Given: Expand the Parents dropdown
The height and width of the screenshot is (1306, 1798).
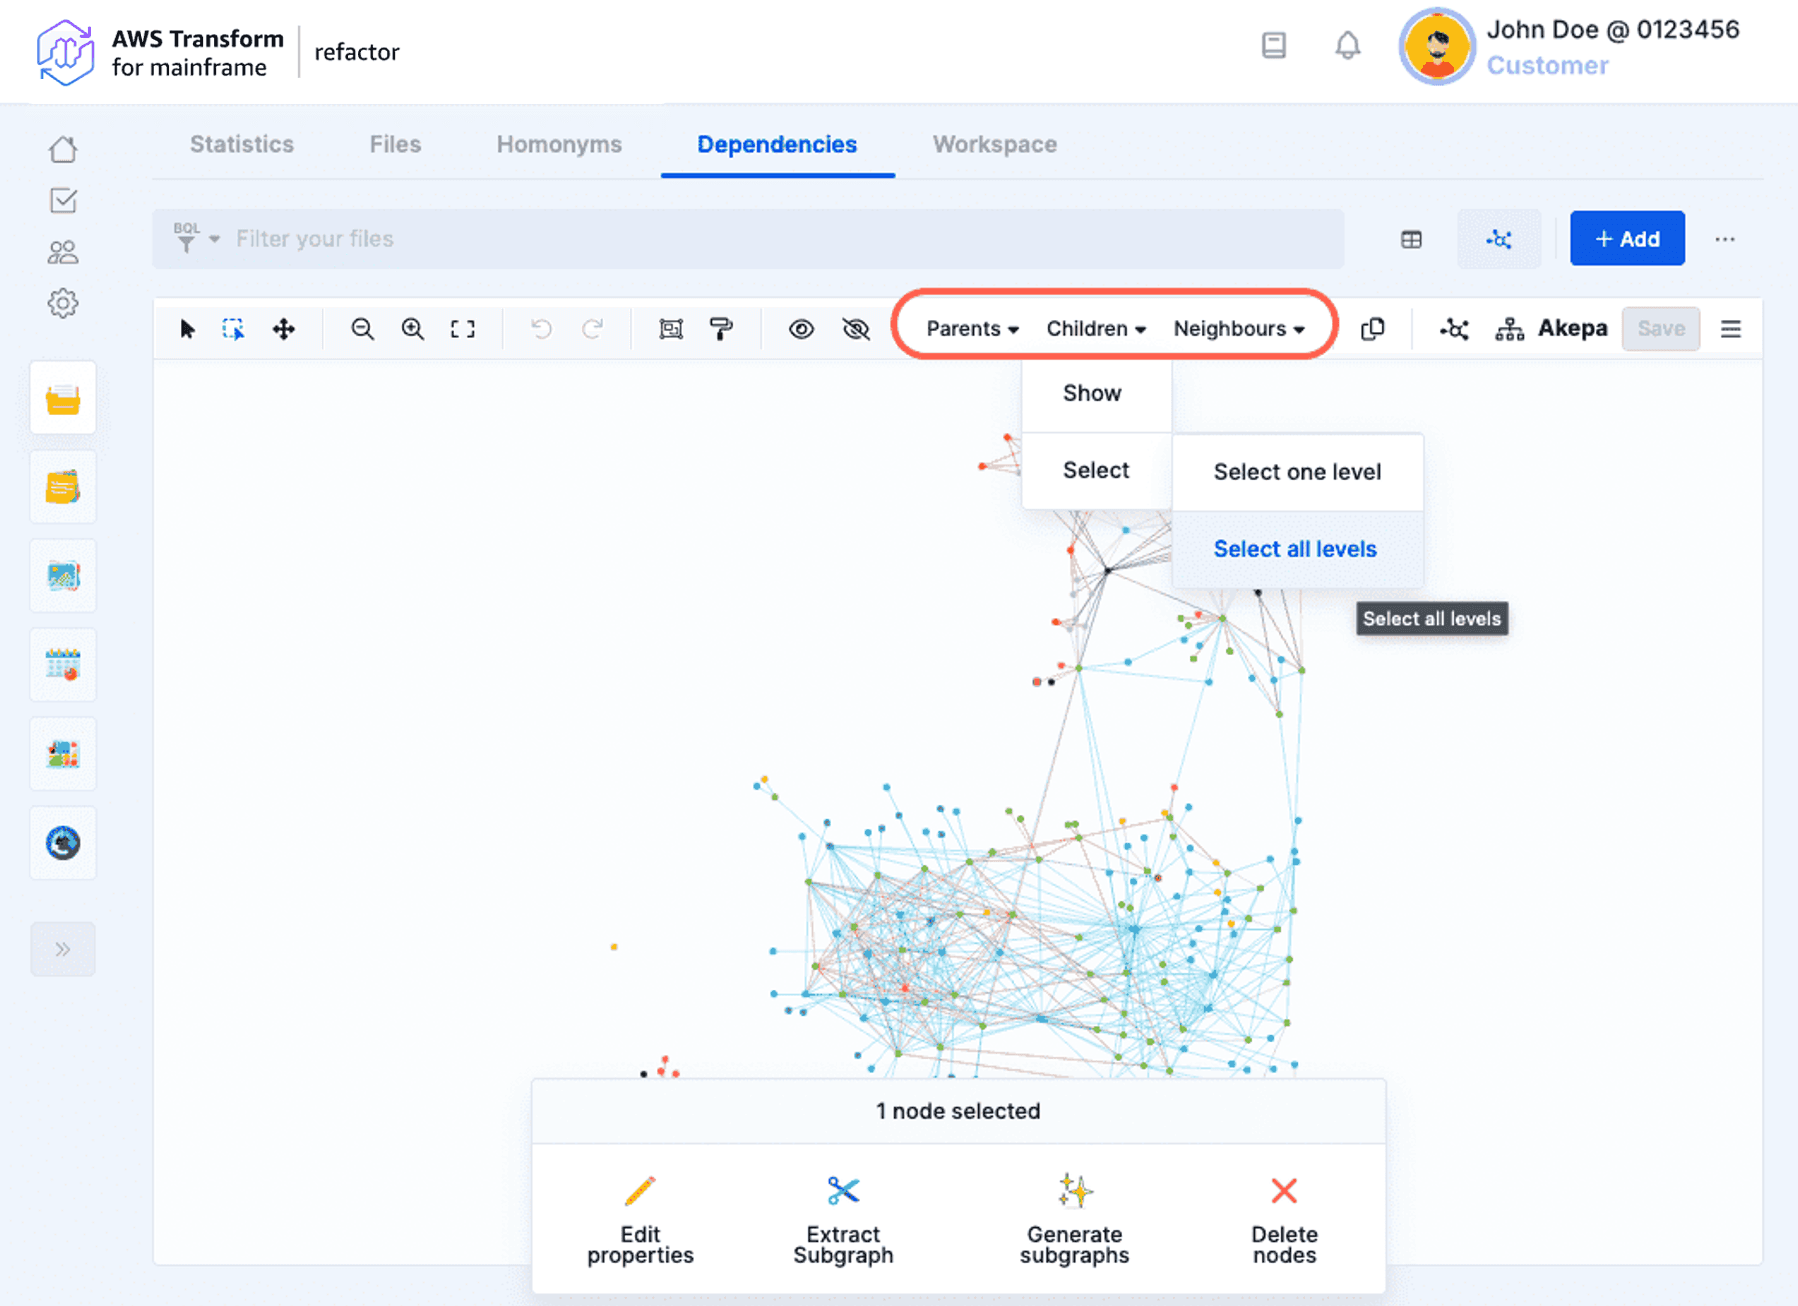Looking at the screenshot, I should point(972,329).
